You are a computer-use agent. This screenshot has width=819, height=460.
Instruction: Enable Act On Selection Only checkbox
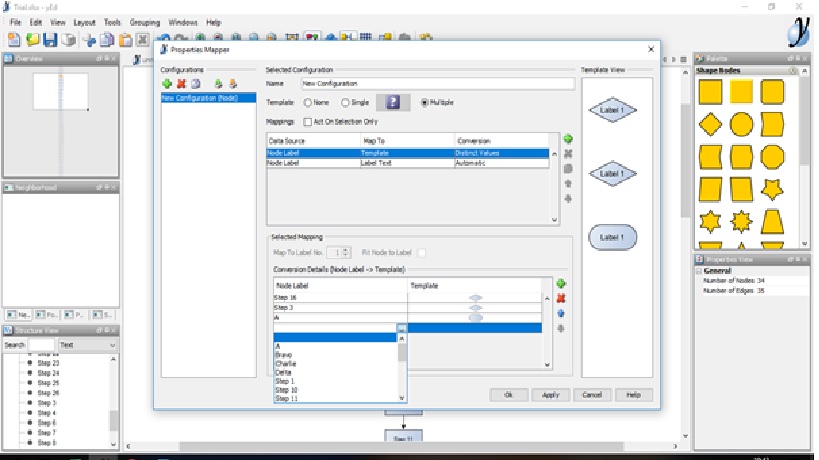click(x=308, y=121)
